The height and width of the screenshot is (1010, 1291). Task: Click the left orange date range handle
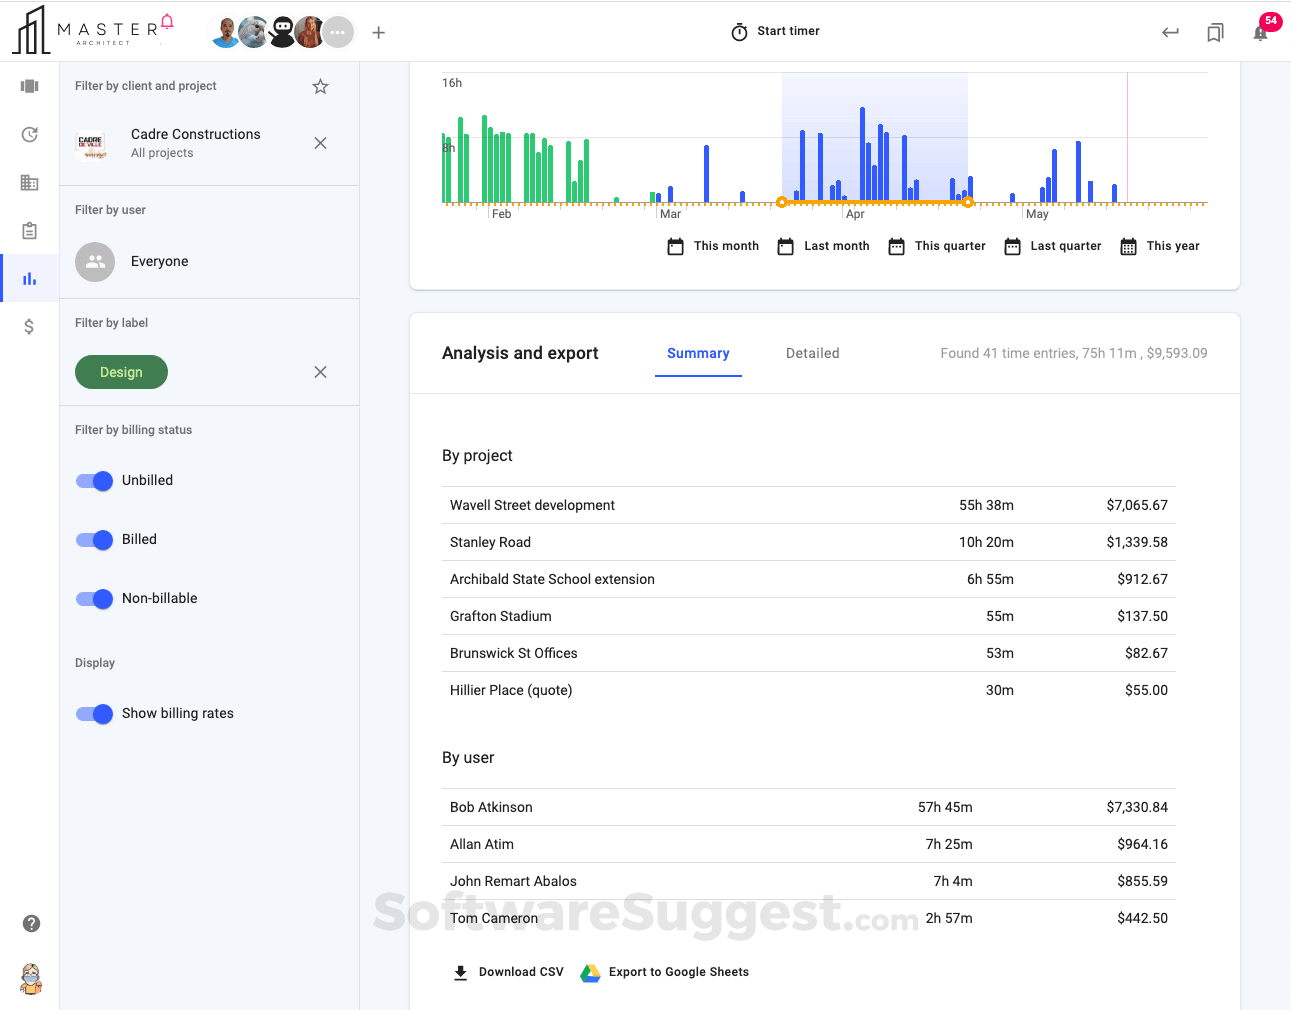(782, 203)
